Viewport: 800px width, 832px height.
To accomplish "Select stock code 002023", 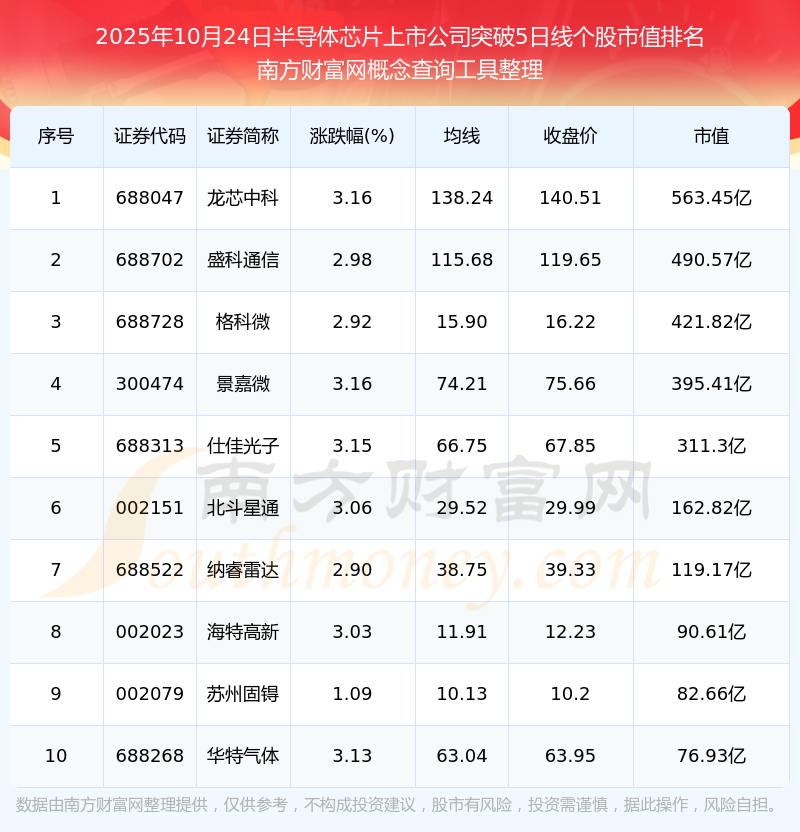I will click(150, 632).
